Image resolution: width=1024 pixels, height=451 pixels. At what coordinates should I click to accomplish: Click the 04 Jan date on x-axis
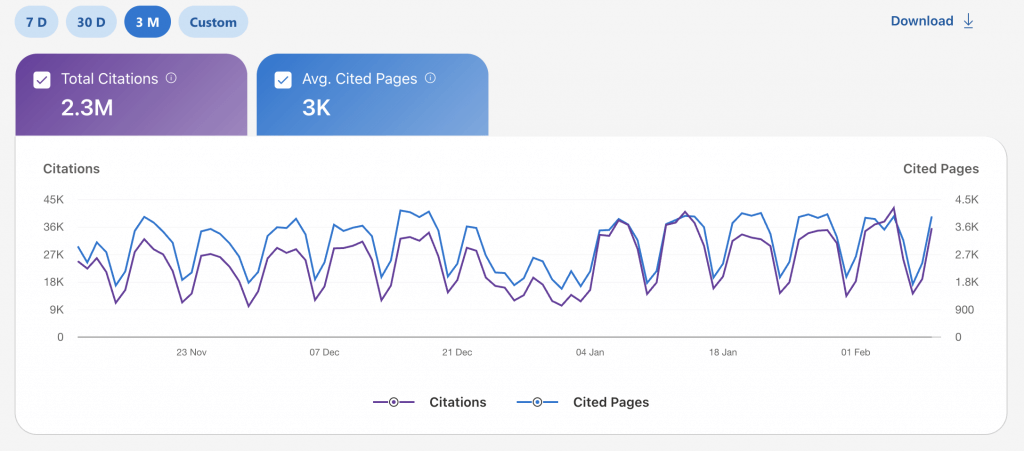click(590, 352)
